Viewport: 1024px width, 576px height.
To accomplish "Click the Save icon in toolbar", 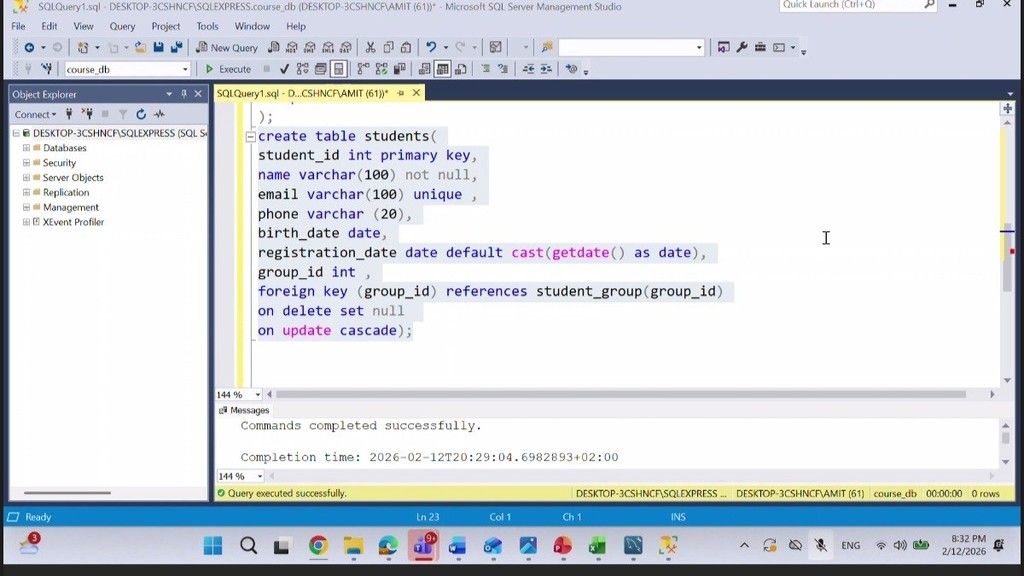I will [158, 47].
